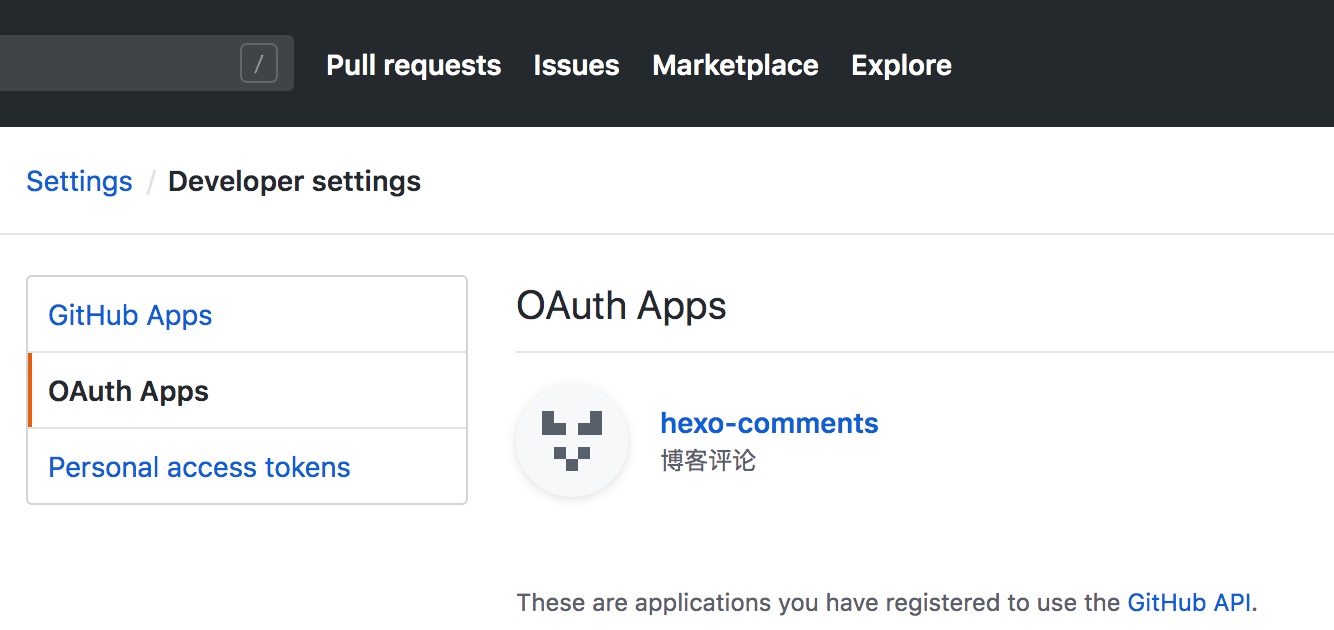Click the orange selected marker beside OAuth Apps
The height and width of the screenshot is (630, 1334).
[30, 390]
